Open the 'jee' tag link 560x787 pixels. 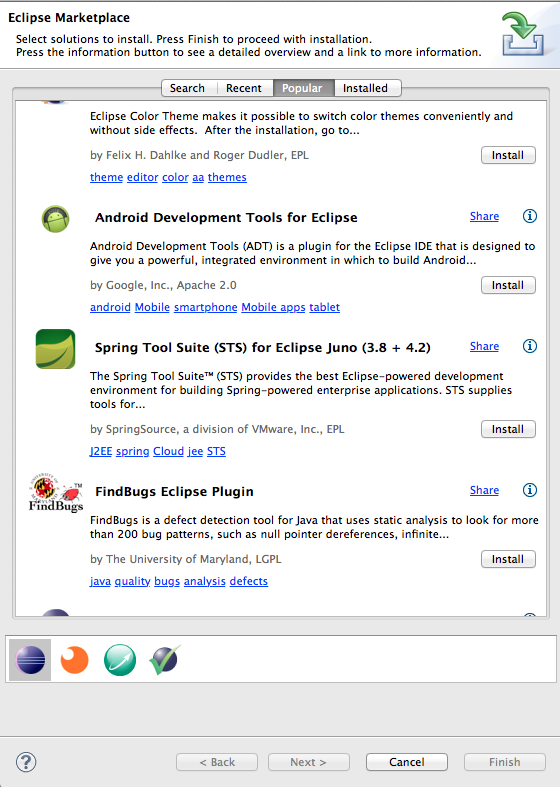[x=195, y=451]
